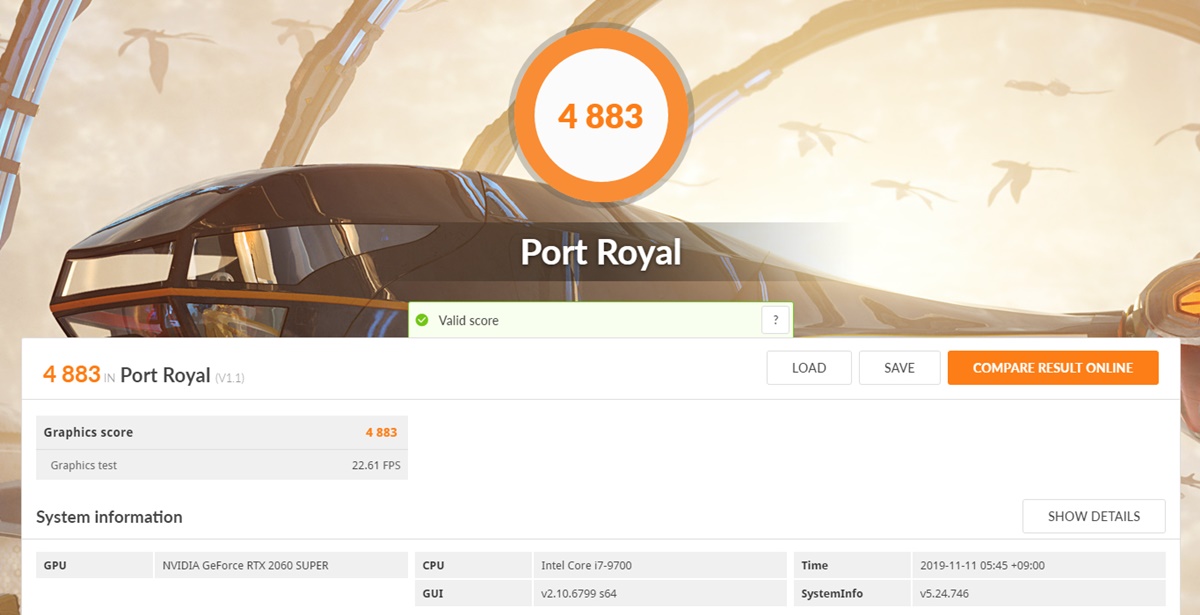Open the question mark help on Valid score
This screenshot has width=1200, height=615.
point(775,320)
